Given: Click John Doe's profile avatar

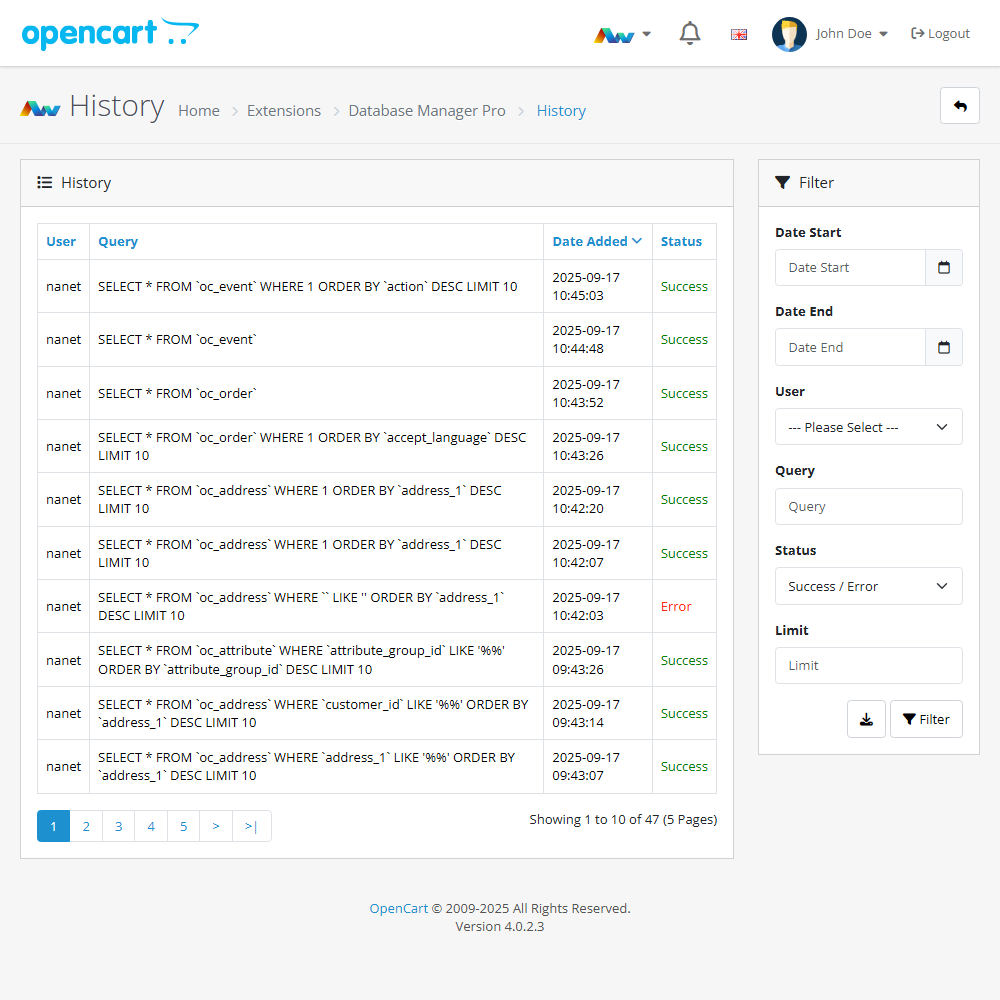Looking at the screenshot, I should pyautogui.click(x=789, y=34).
